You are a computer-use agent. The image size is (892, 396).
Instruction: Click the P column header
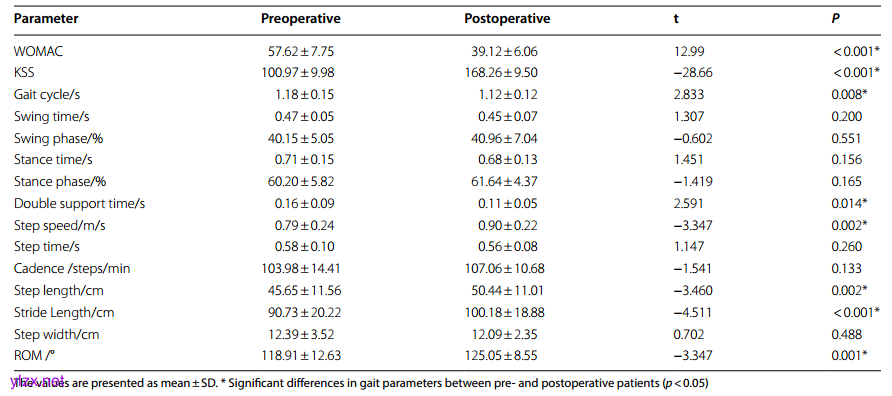click(x=835, y=19)
